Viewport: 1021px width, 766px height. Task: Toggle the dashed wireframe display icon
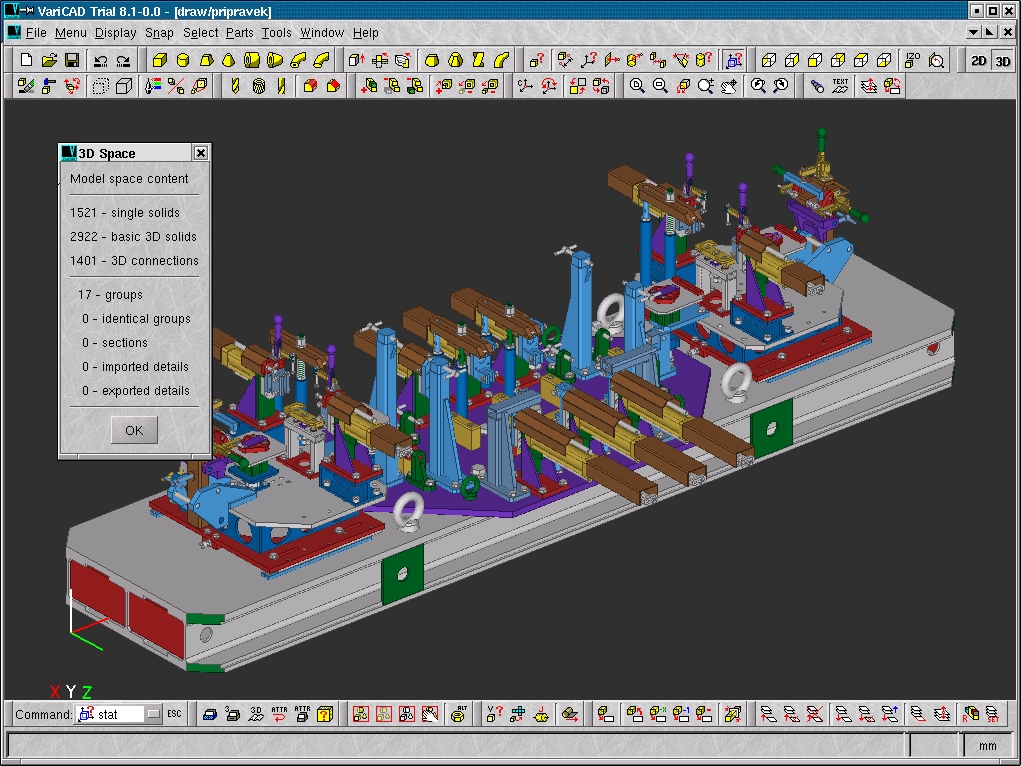[x=100, y=86]
